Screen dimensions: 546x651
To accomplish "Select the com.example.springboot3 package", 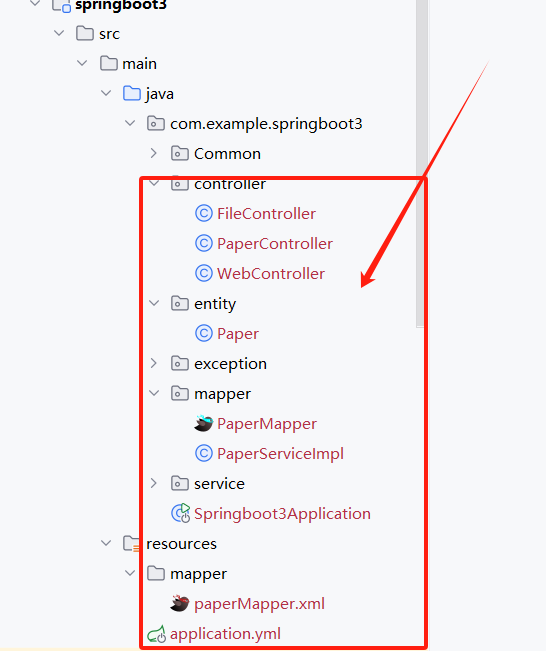I will coord(266,124).
